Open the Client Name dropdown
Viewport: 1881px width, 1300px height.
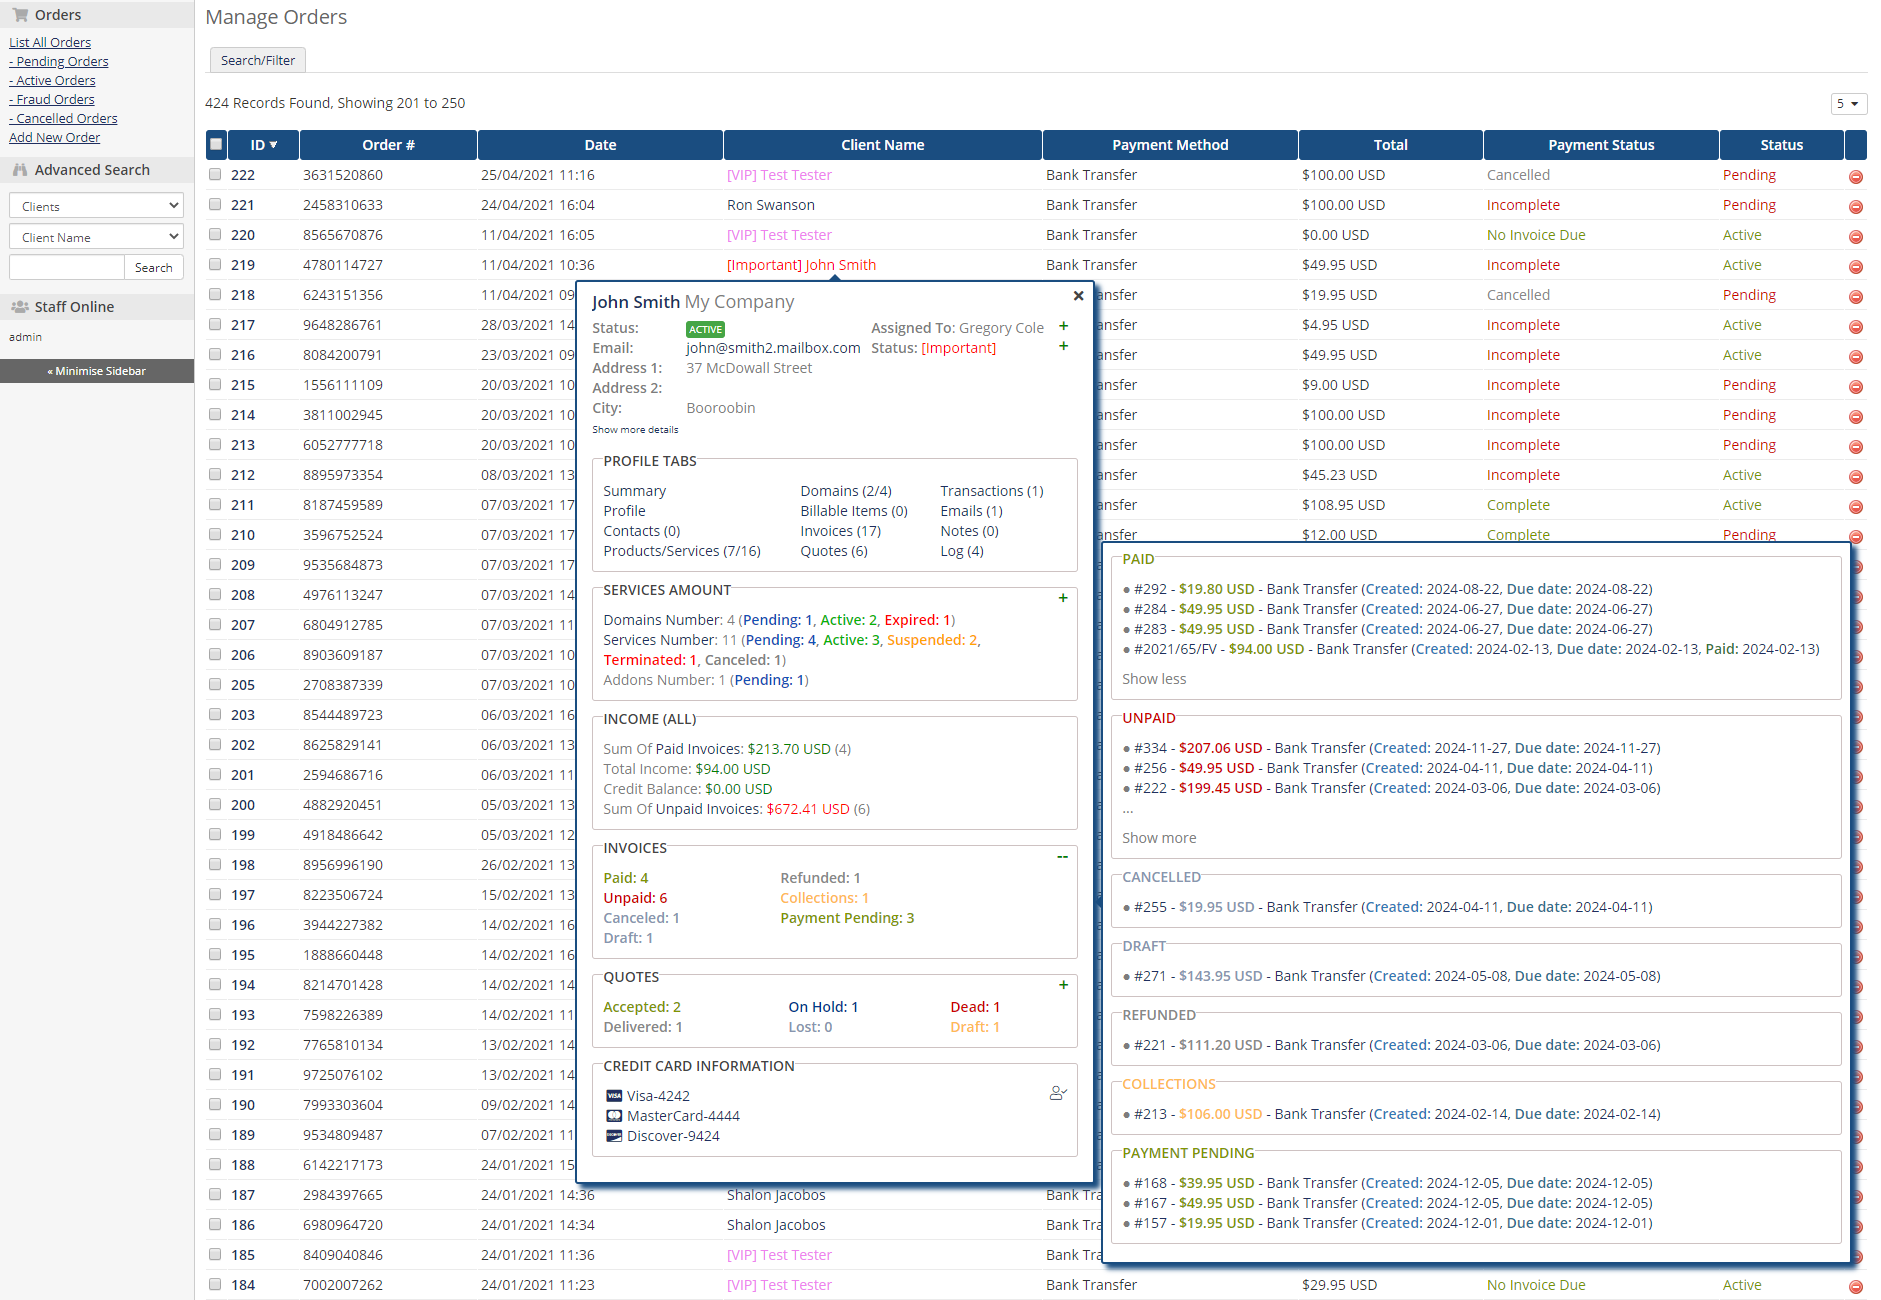[x=97, y=237]
